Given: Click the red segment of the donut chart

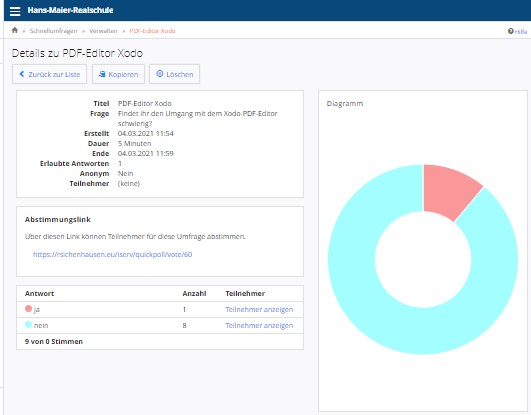Looking at the screenshot, I should [x=447, y=191].
